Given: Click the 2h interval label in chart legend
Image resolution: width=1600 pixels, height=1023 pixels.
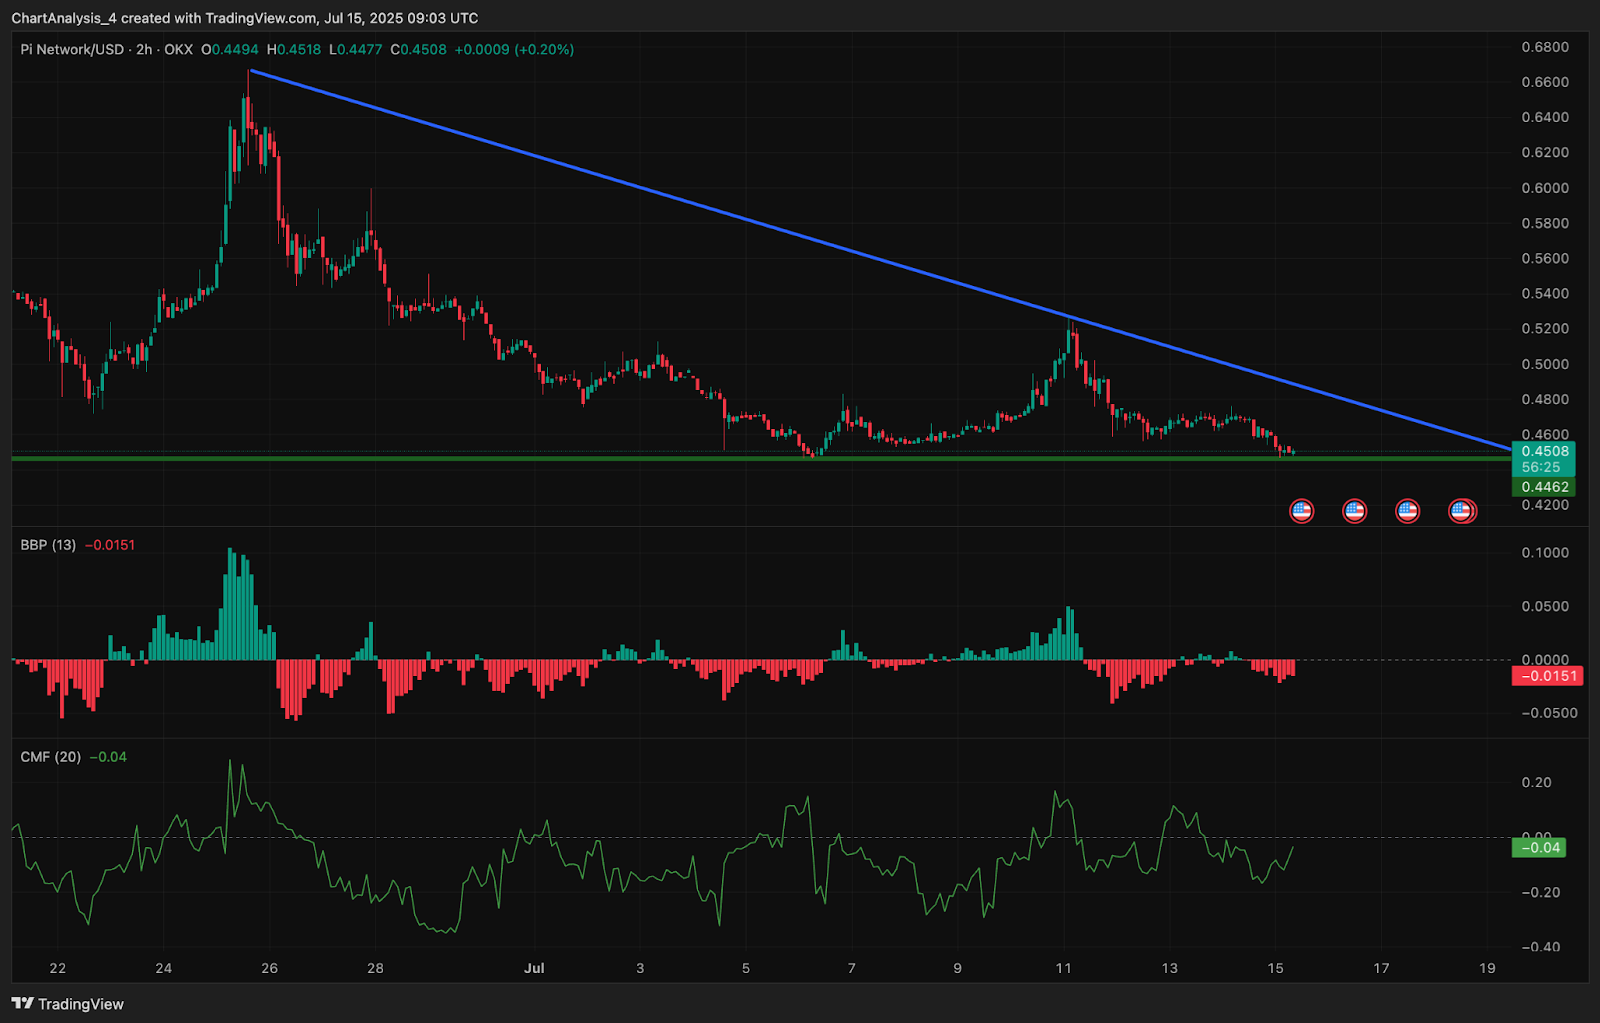Looking at the screenshot, I should tap(144, 49).
